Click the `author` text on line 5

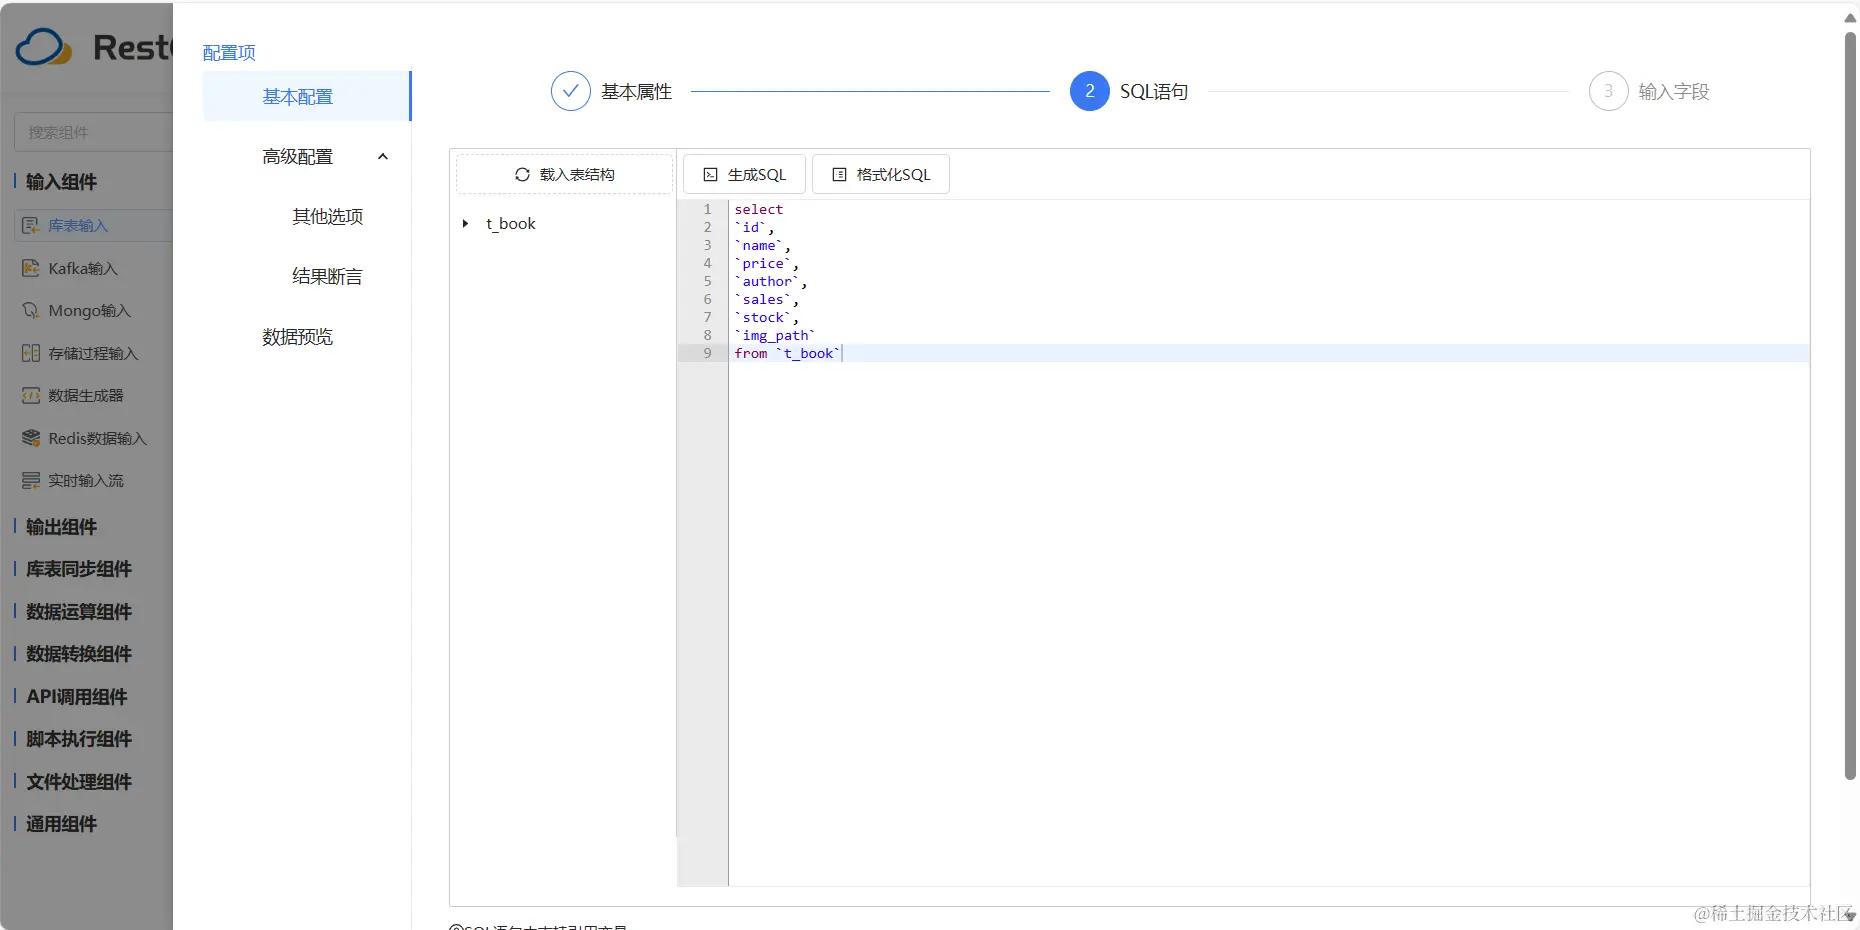coord(767,281)
